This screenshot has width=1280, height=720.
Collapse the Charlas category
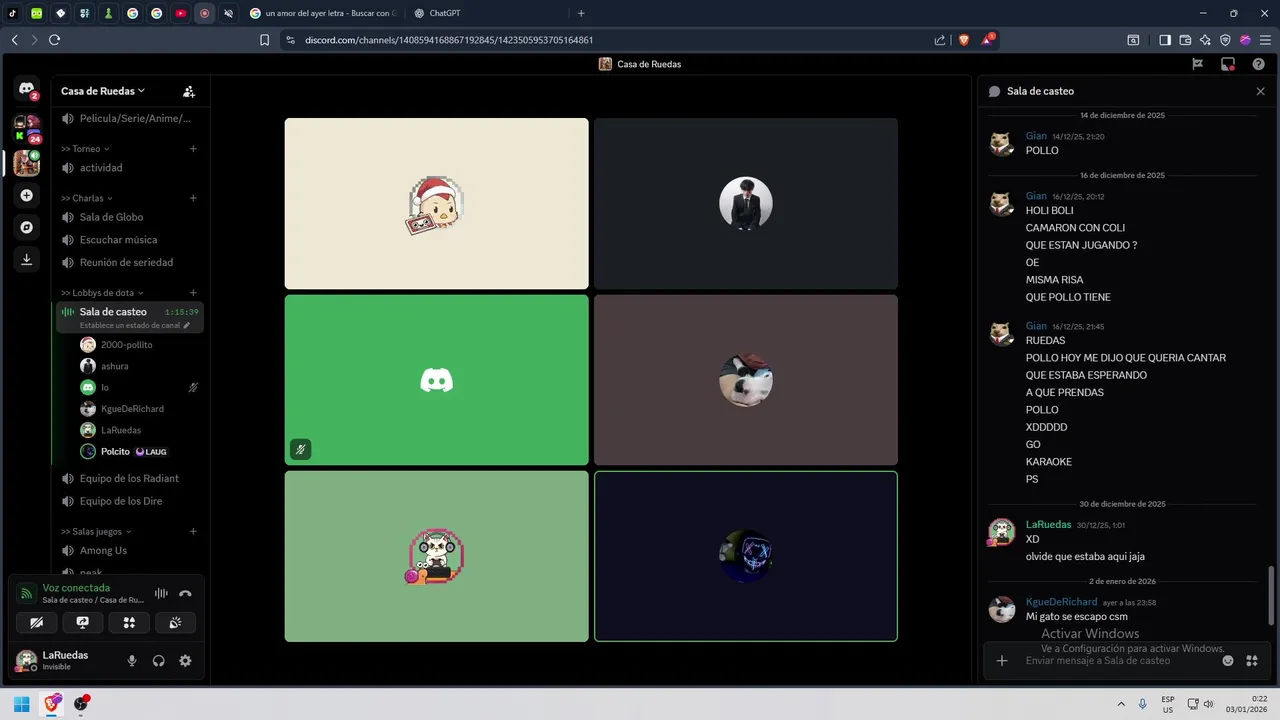tap(87, 198)
